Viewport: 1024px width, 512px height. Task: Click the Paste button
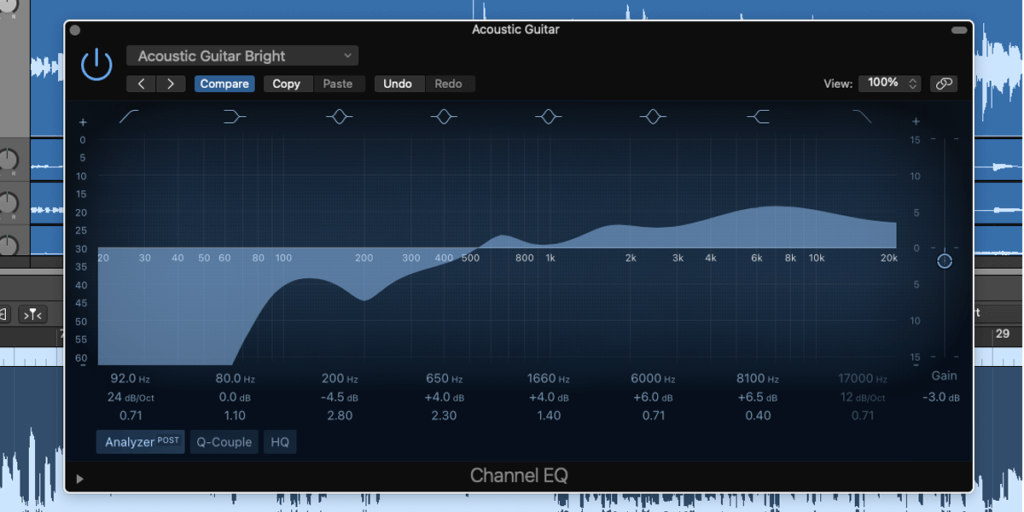point(338,84)
